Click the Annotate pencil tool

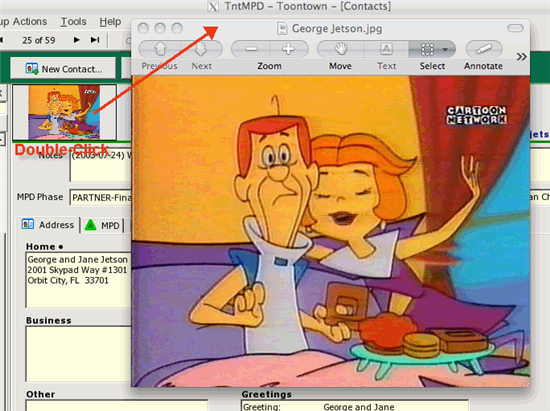point(484,49)
